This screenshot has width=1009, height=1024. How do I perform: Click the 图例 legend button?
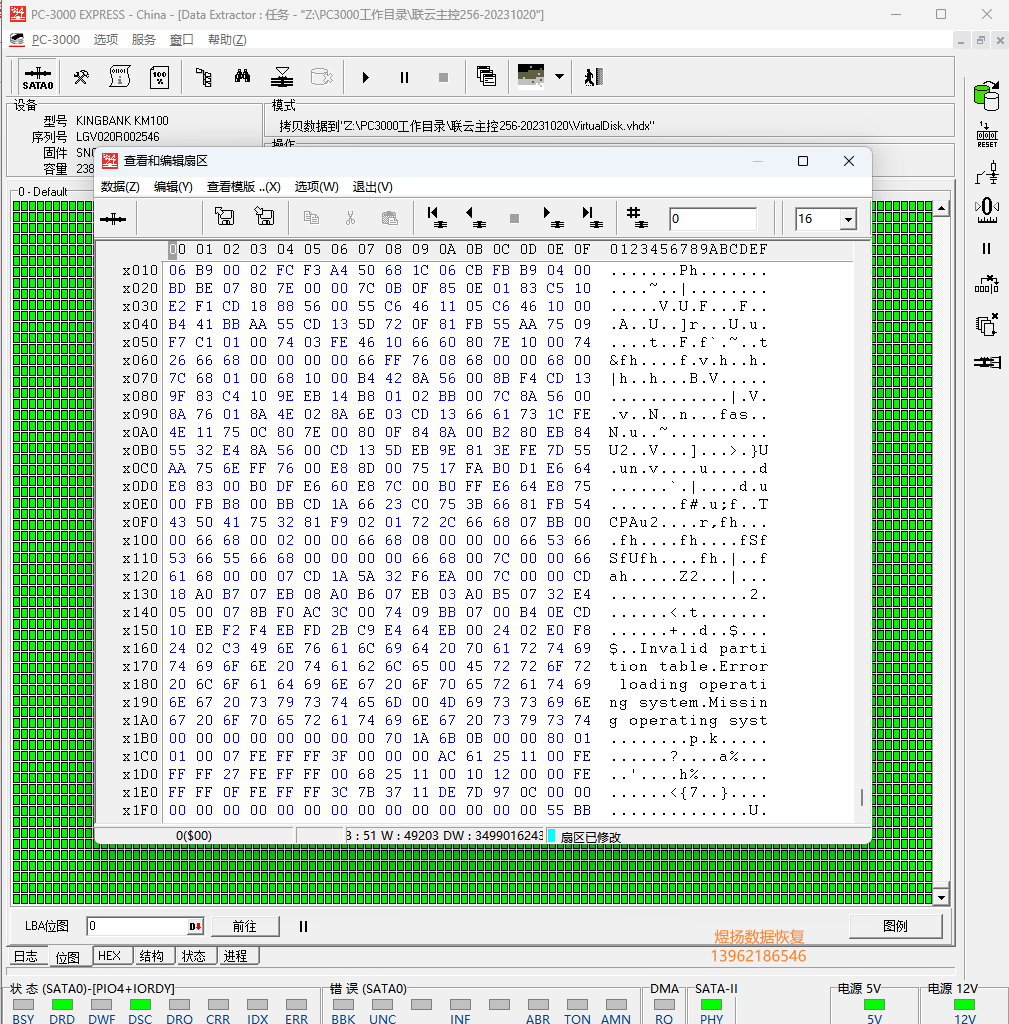895,926
